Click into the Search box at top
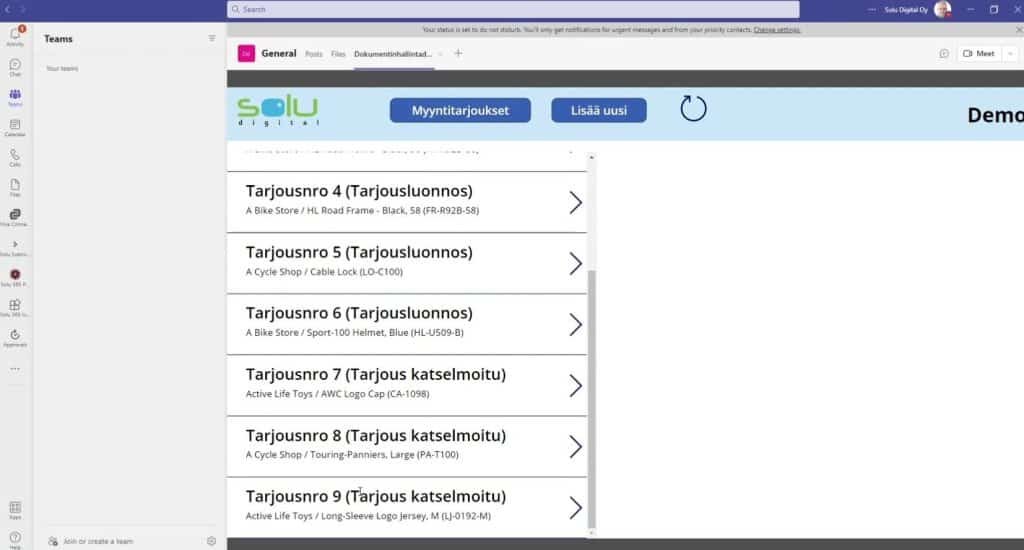This screenshot has width=1024, height=550. click(x=513, y=9)
